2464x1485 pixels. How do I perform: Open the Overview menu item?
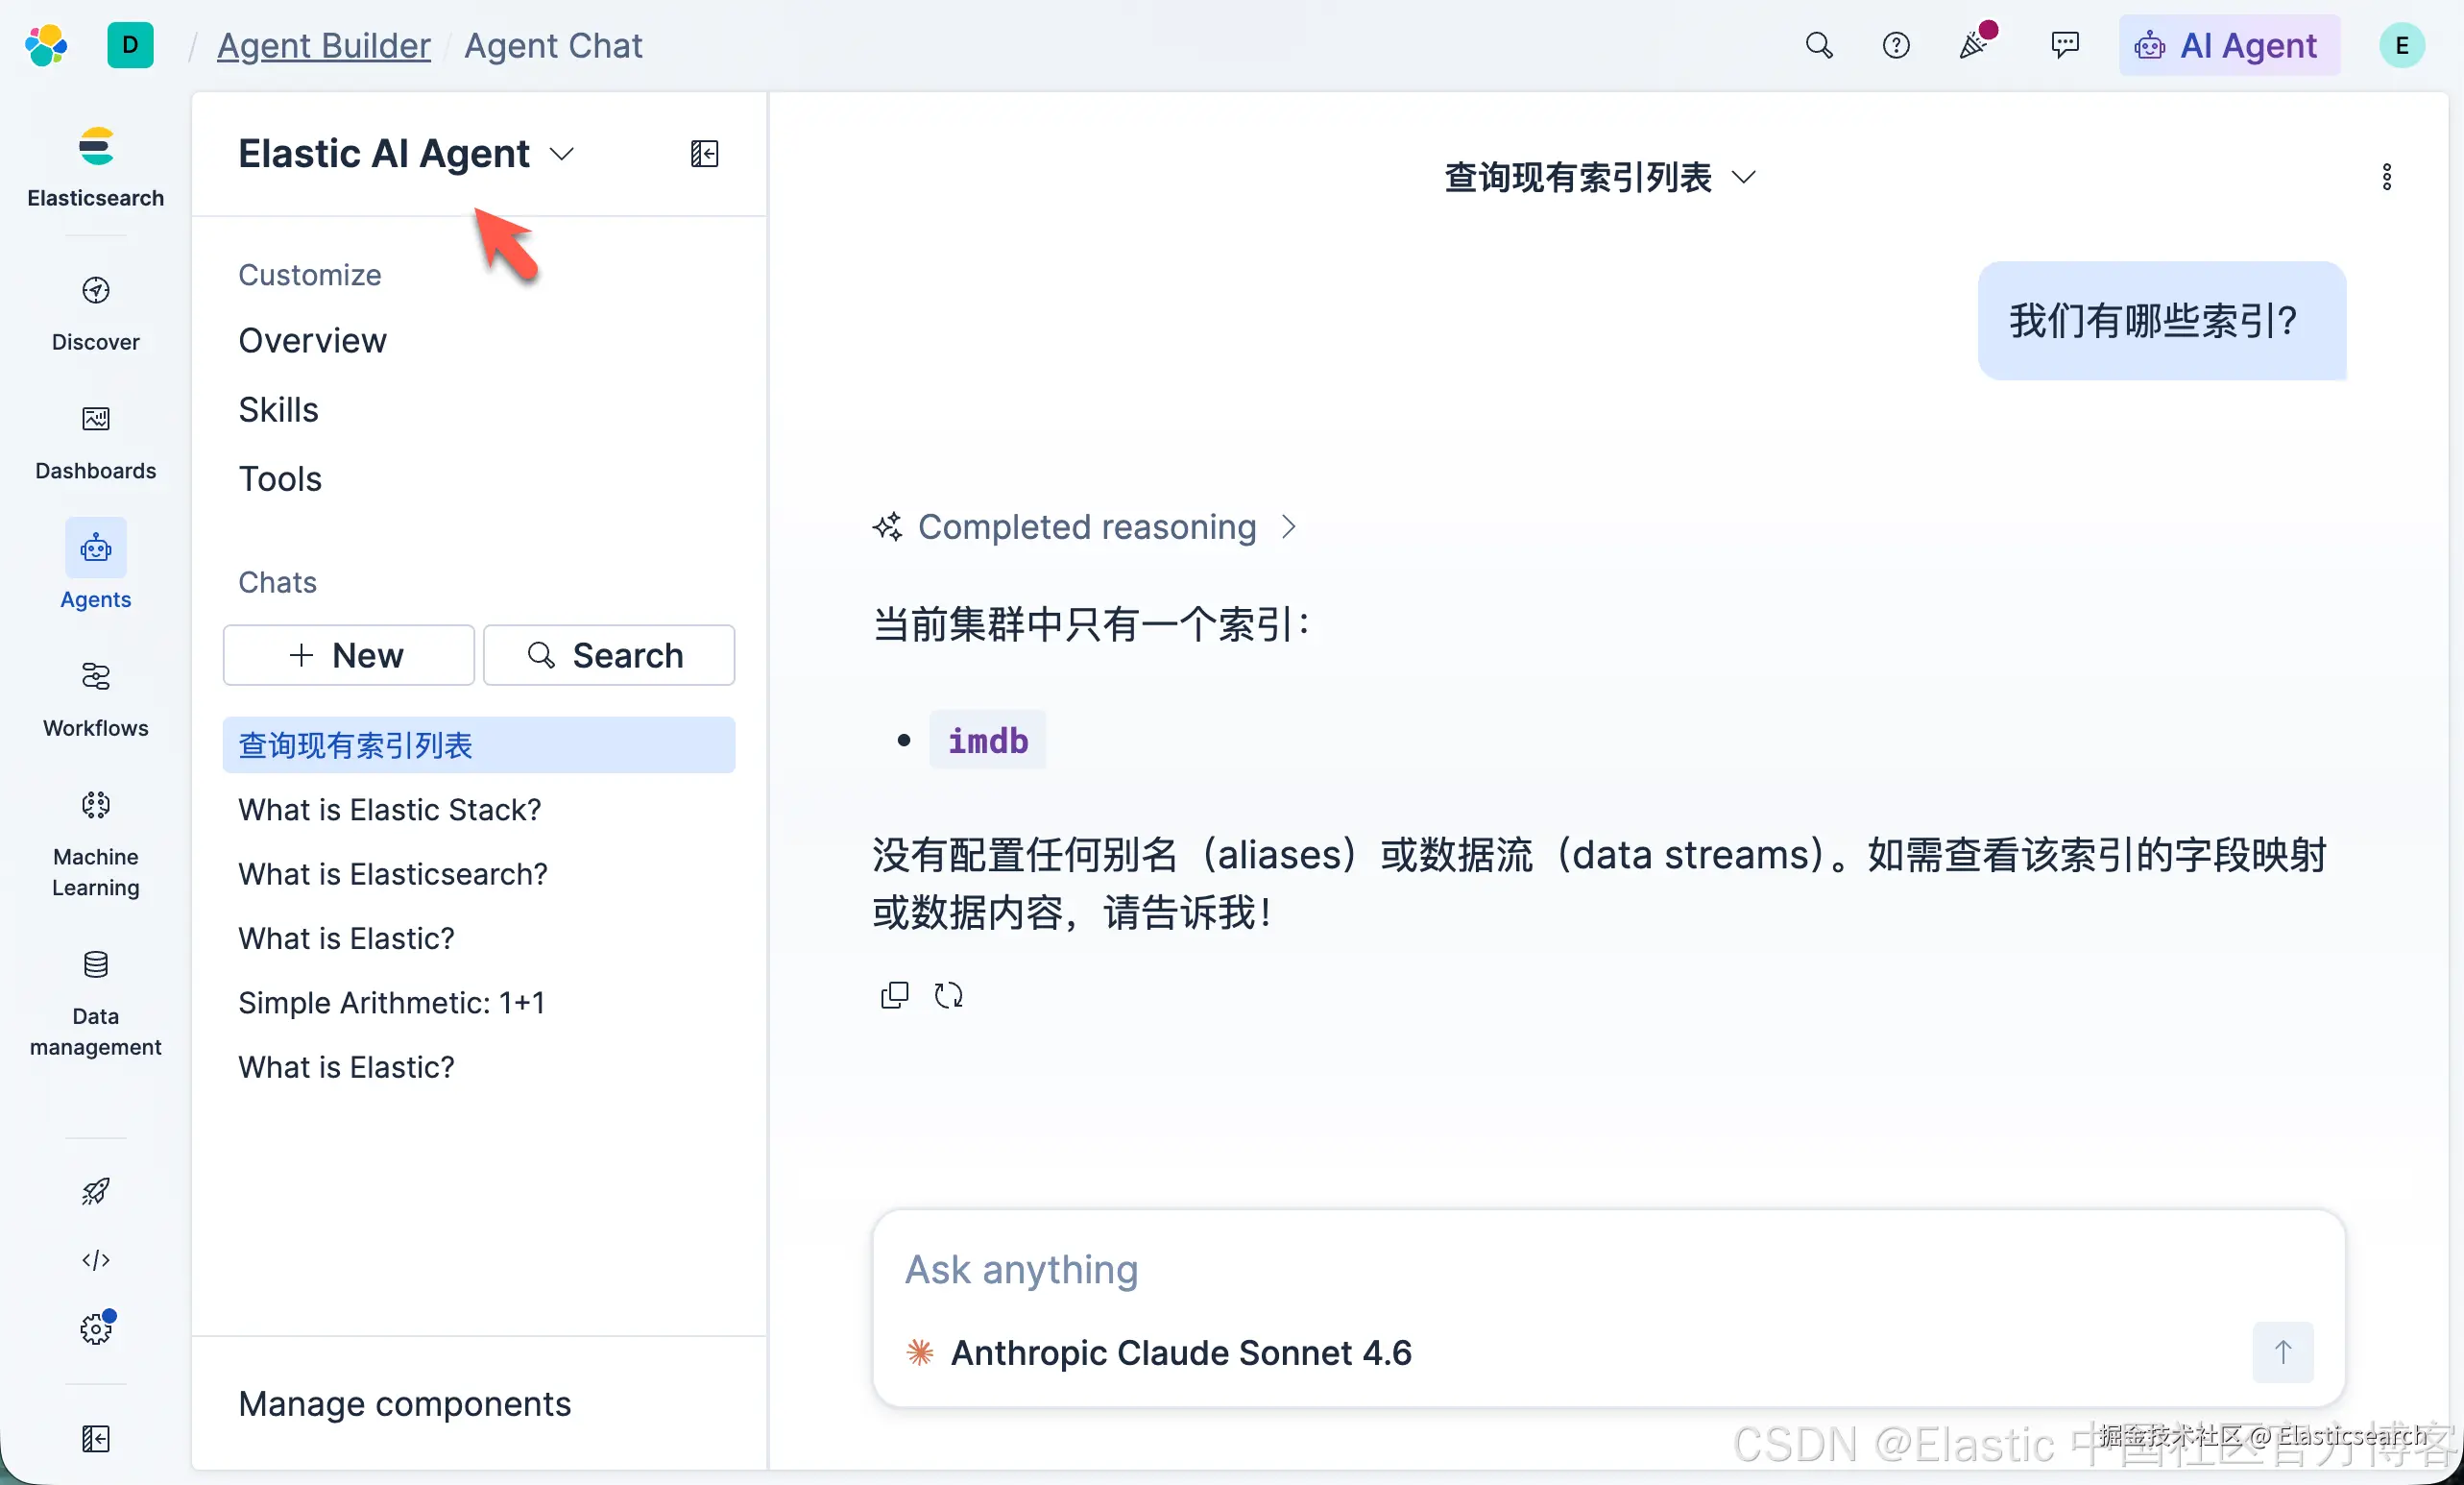click(313, 341)
